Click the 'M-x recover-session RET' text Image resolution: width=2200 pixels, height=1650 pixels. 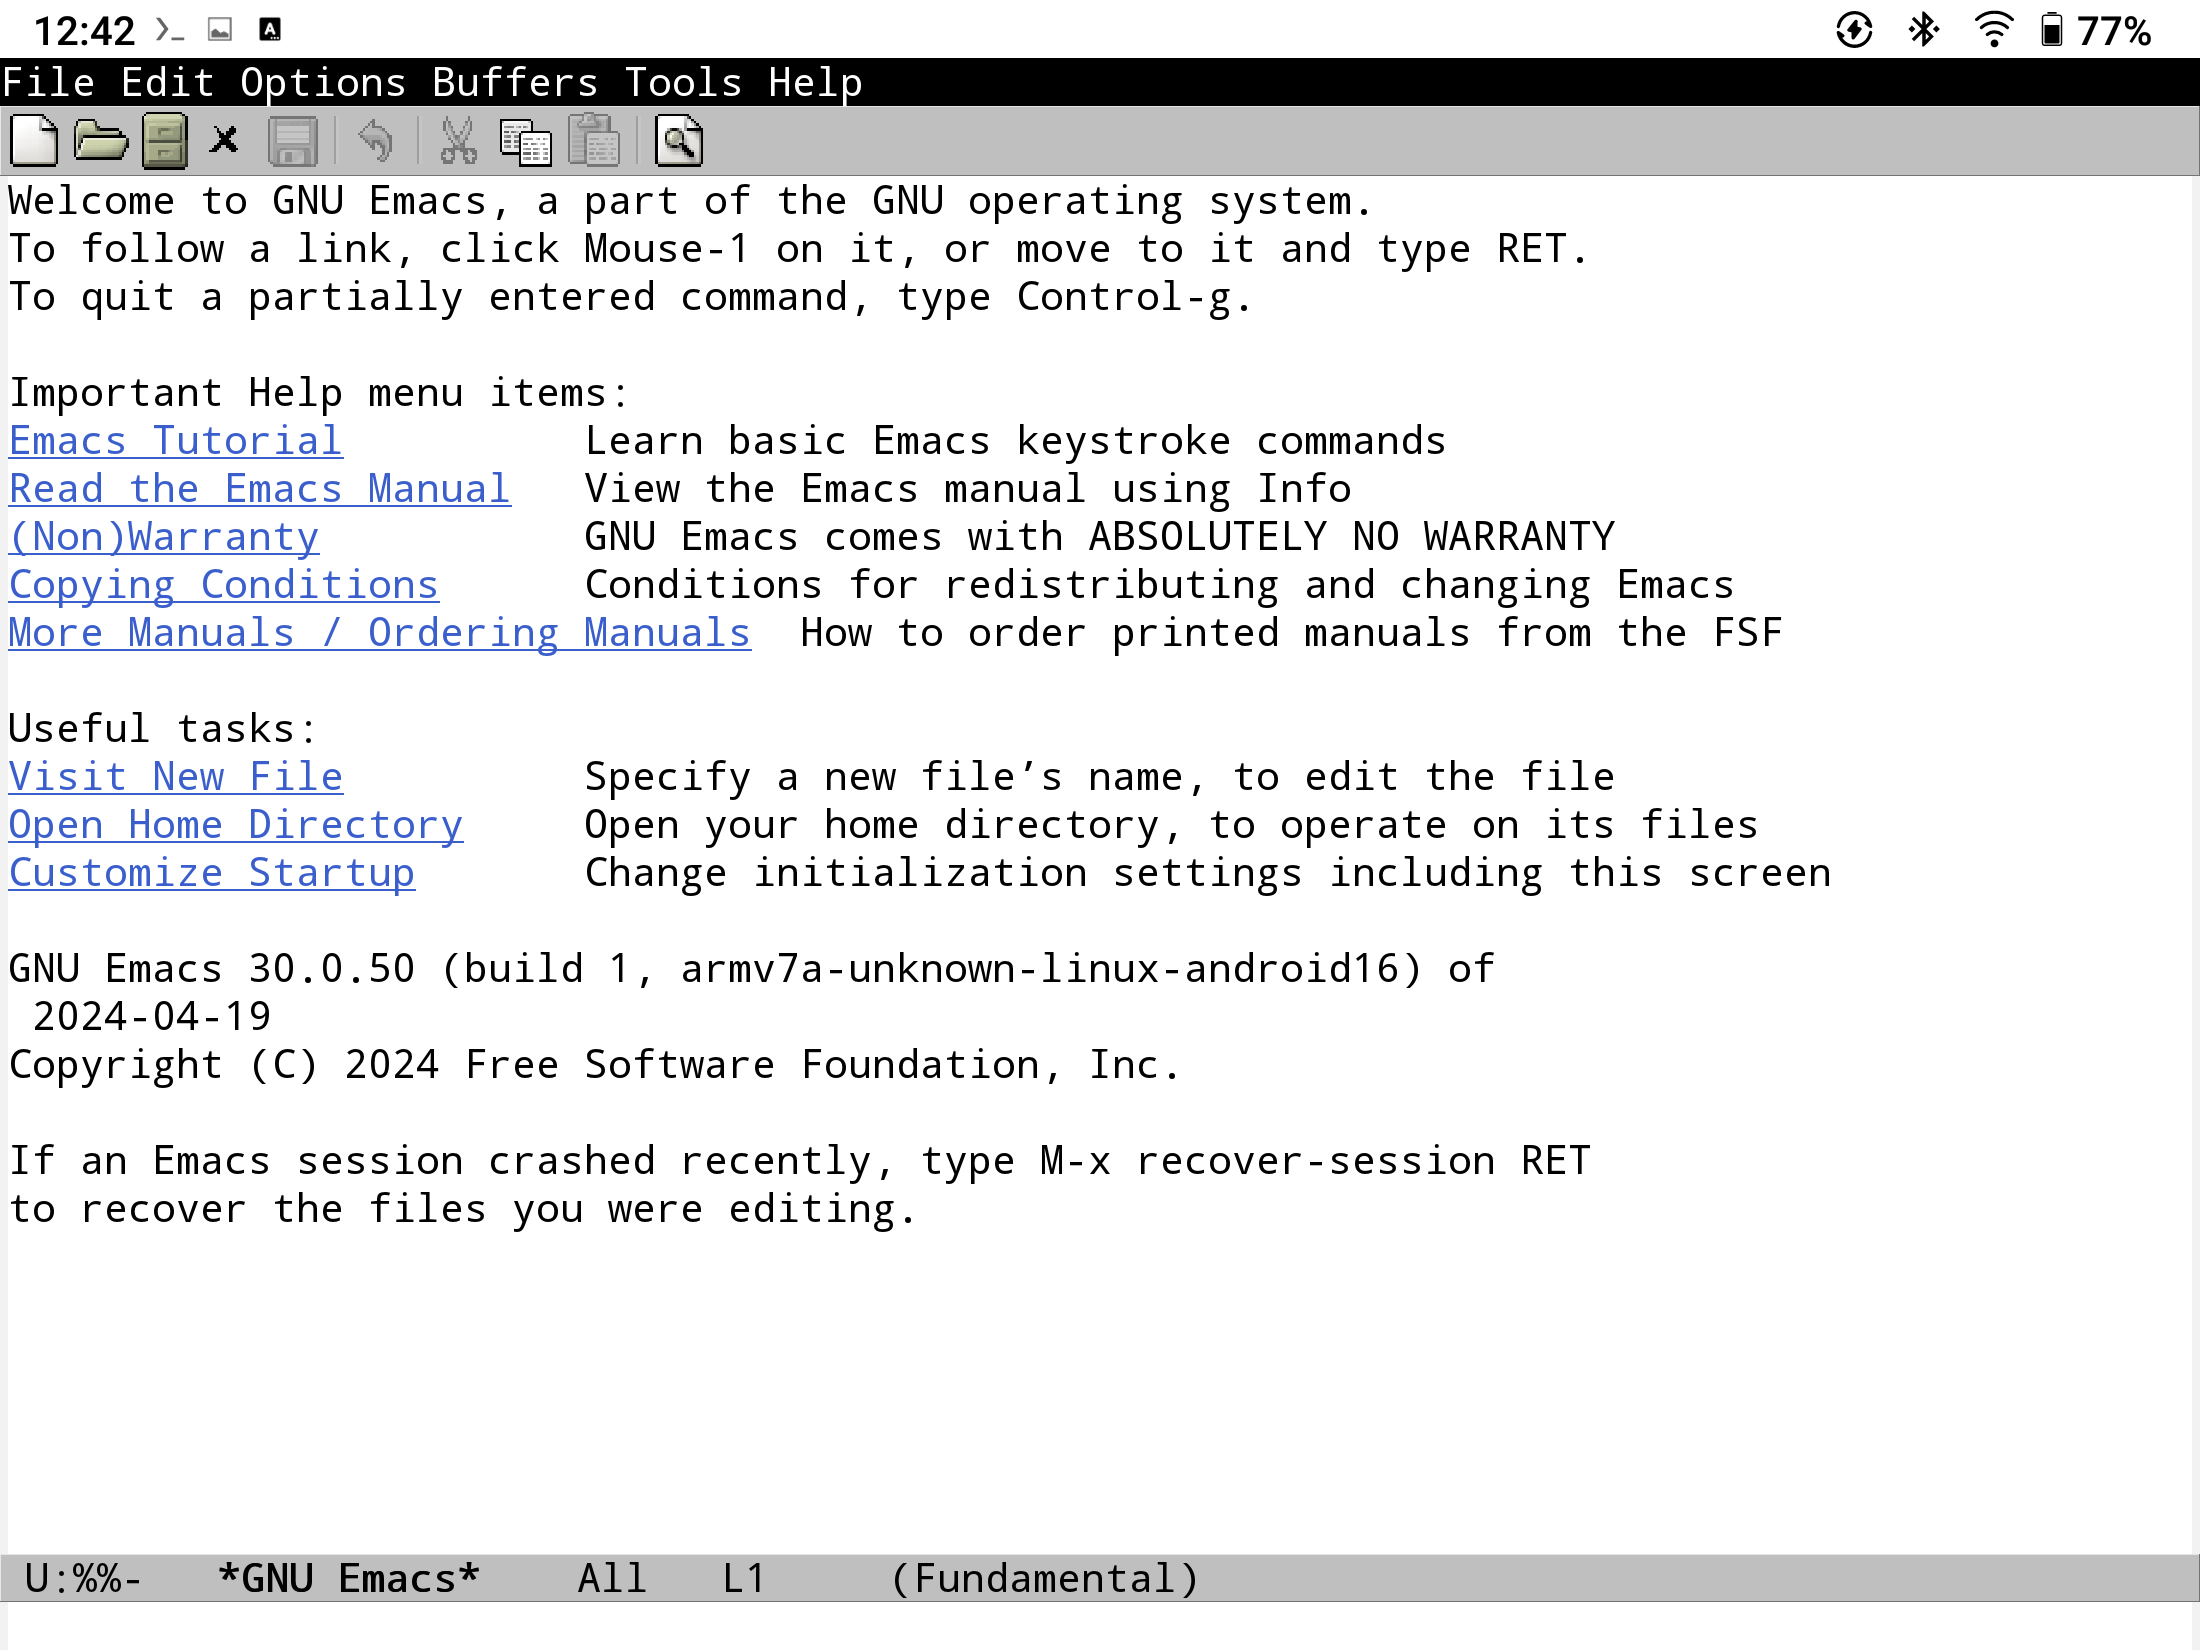click(x=1316, y=1161)
